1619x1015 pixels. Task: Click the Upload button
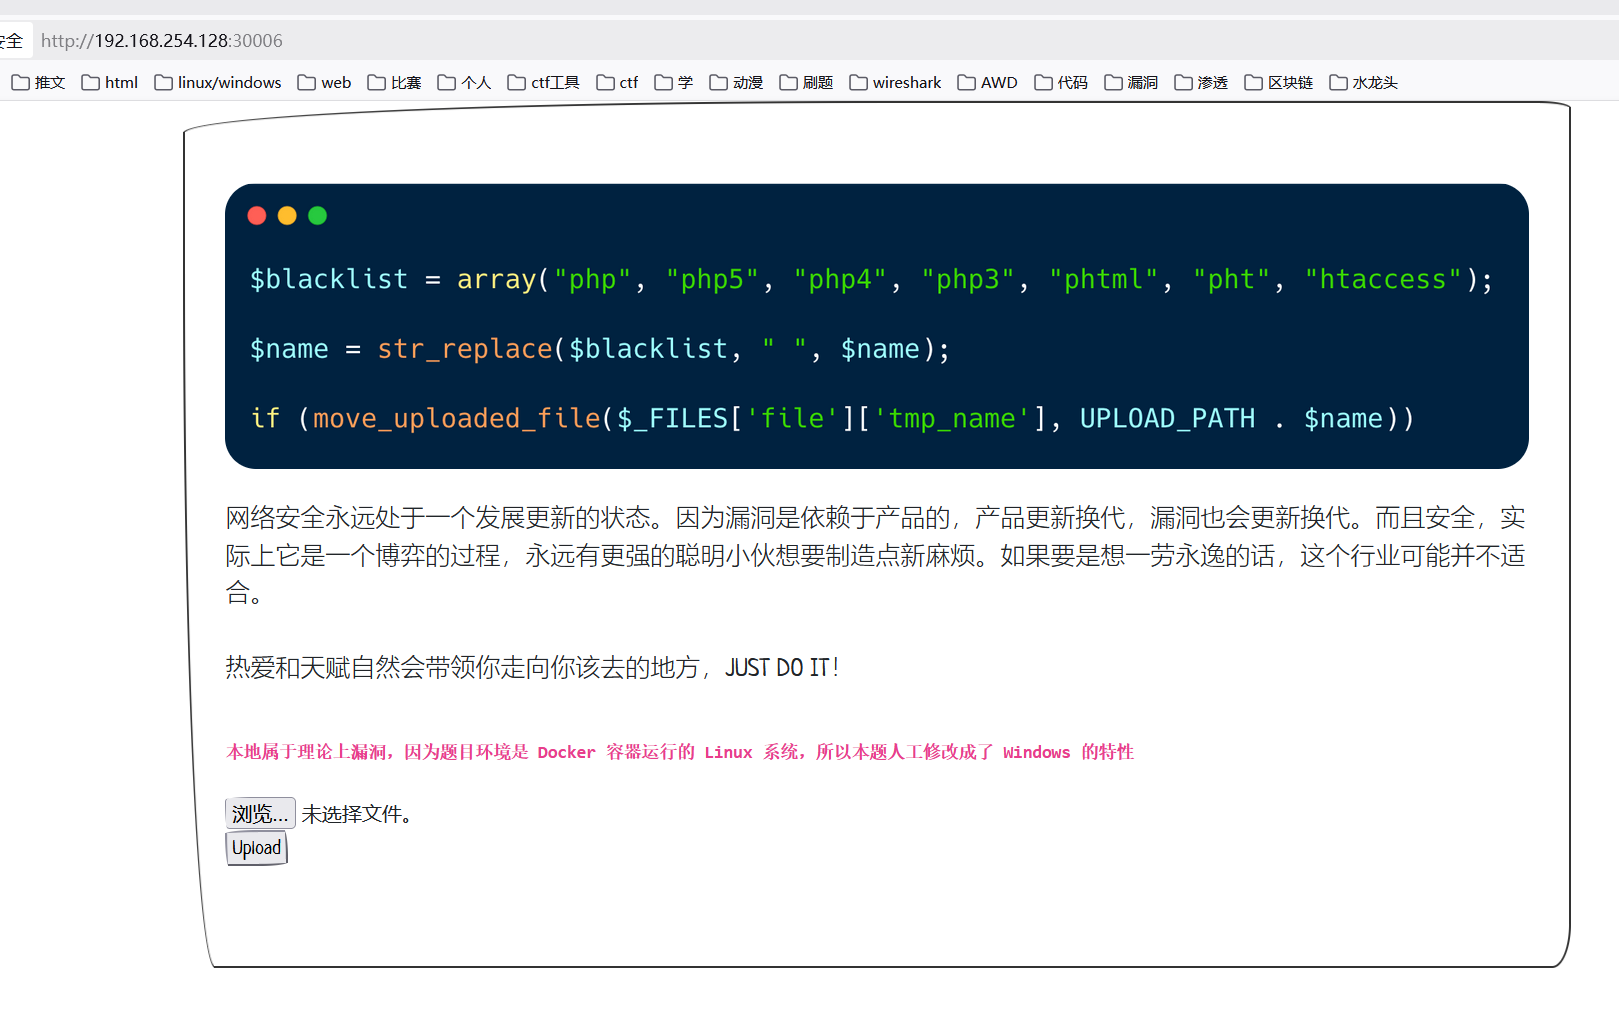click(257, 848)
